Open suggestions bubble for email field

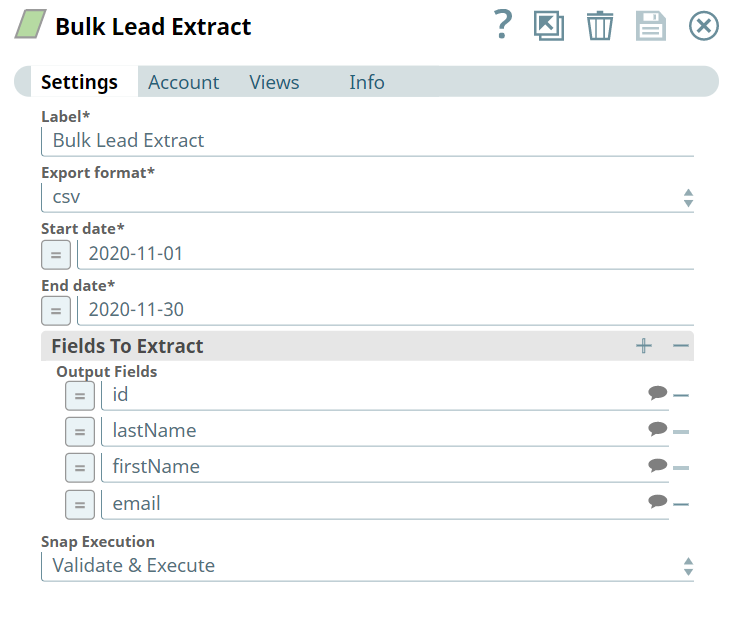click(657, 502)
